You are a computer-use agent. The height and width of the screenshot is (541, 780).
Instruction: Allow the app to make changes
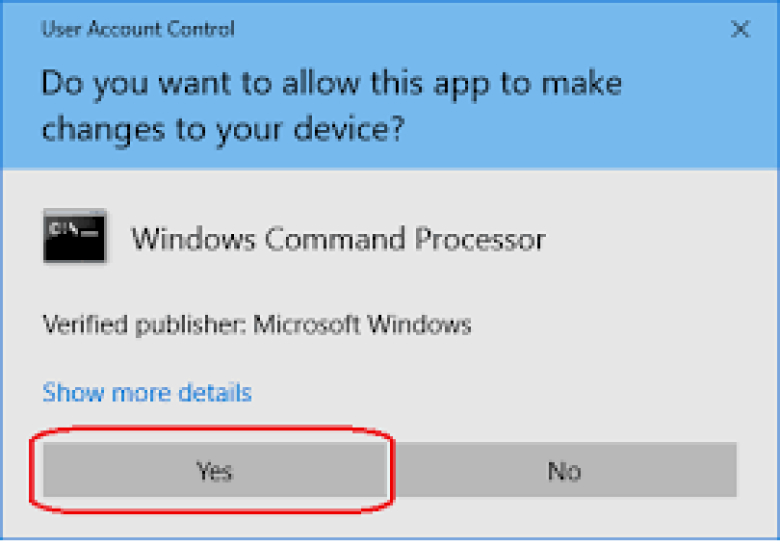[x=215, y=470]
